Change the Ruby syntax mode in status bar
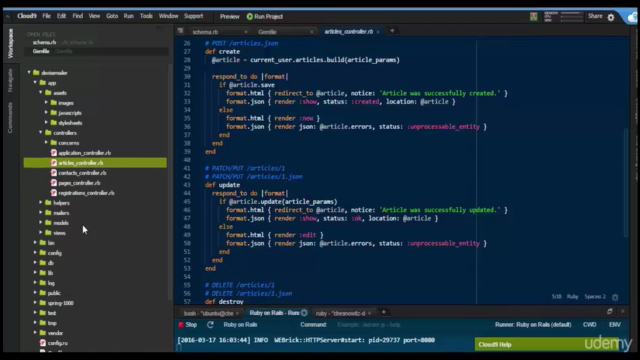Image resolution: width=640 pixels, height=360 pixels. click(572, 297)
